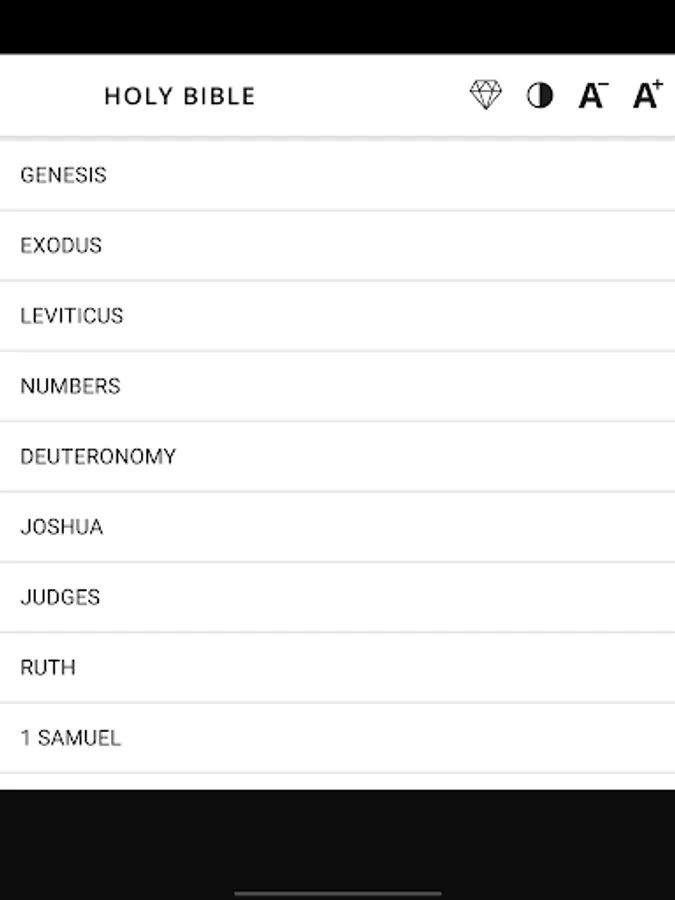Viewport: 675px width, 900px height.
Task: Click empty header space left of HOLY BIBLE
Action: (50, 96)
